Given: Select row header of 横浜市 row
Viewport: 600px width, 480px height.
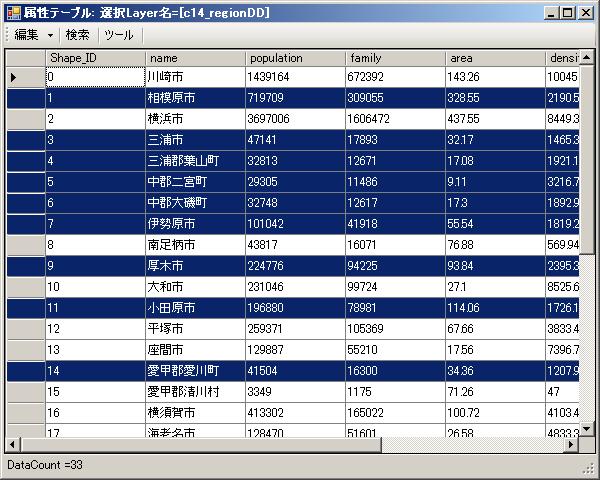Looking at the screenshot, I should 25,119.
